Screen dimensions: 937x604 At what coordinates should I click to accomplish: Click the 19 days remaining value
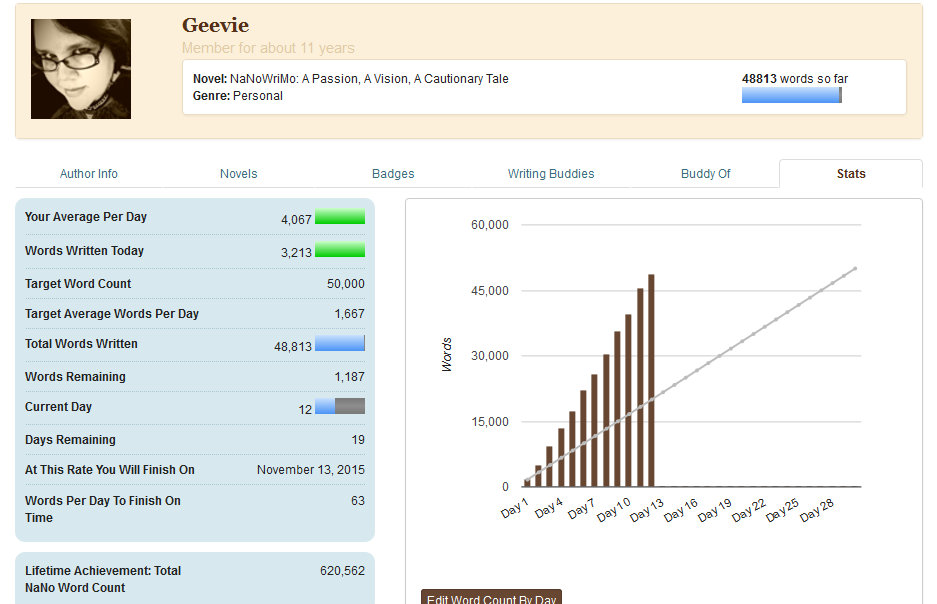358,440
